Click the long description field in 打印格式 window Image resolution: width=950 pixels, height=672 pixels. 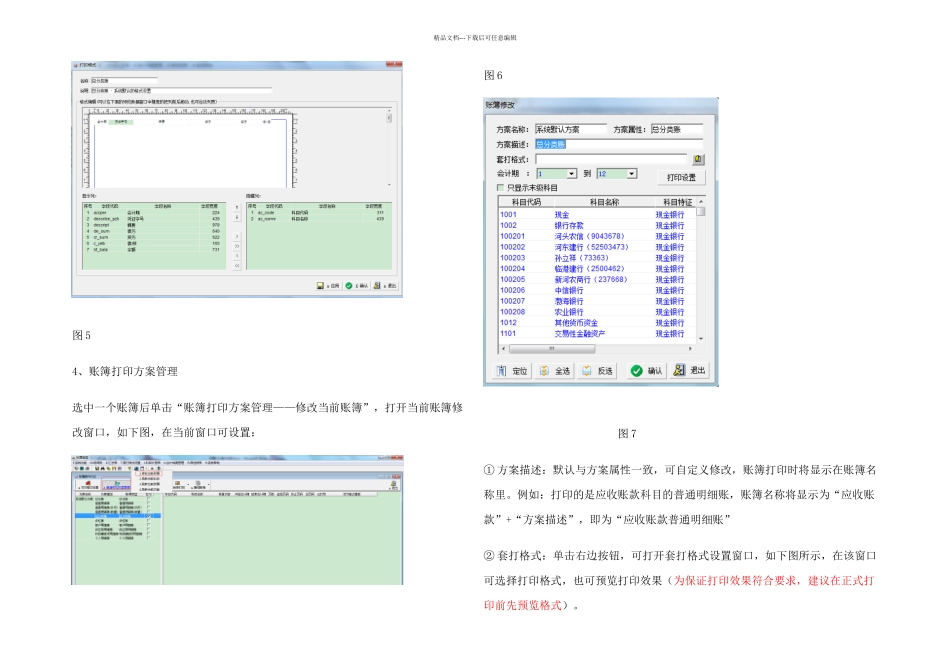point(181,90)
